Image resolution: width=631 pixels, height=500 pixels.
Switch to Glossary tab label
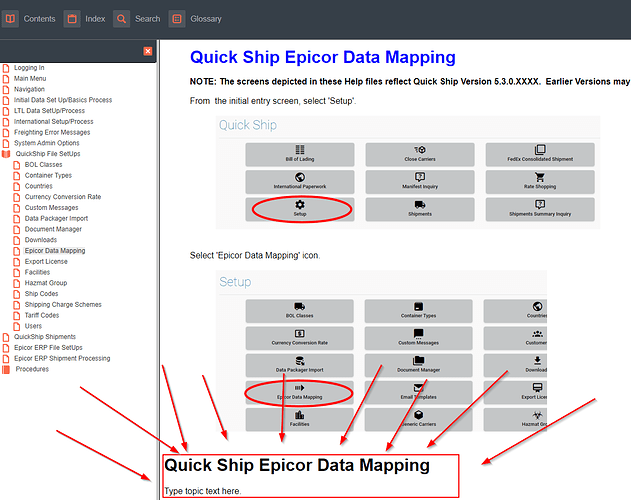(x=206, y=19)
